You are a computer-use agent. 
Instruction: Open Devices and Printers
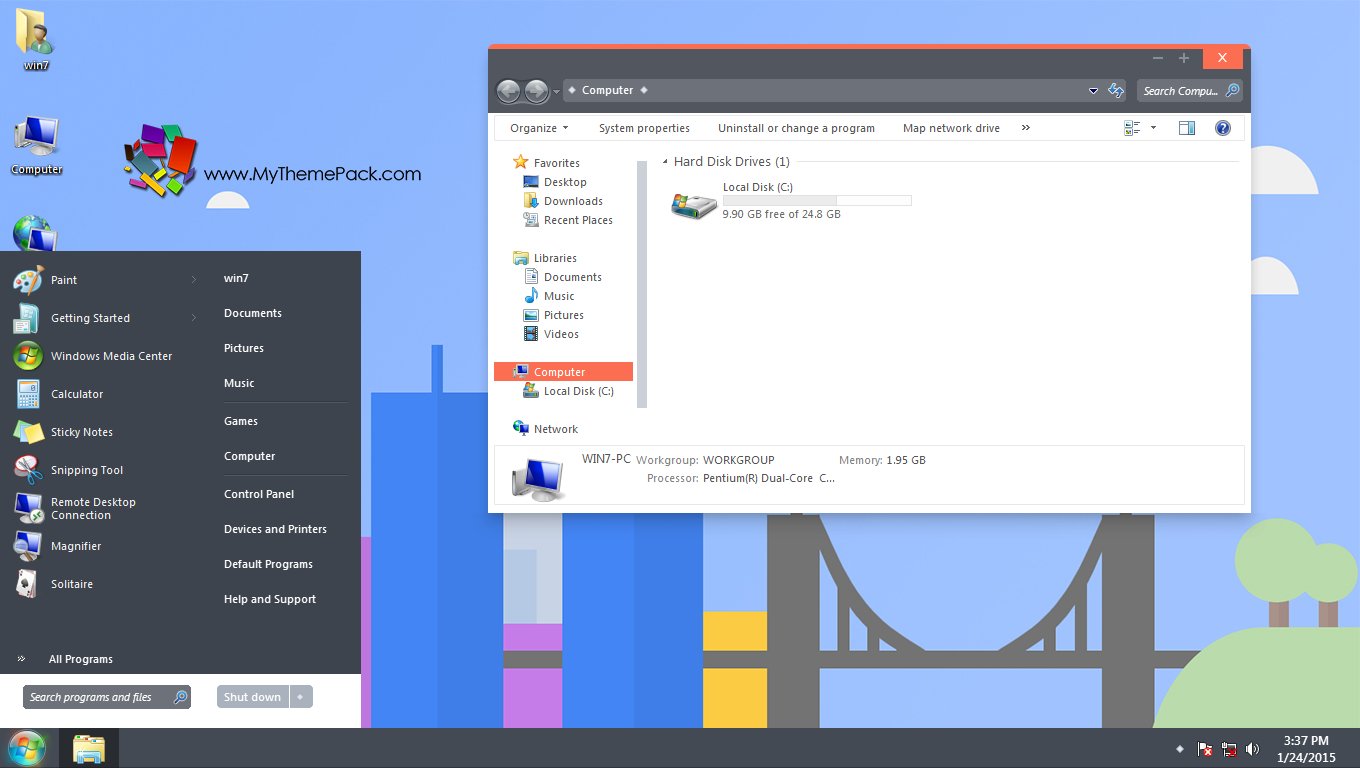[x=275, y=529]
